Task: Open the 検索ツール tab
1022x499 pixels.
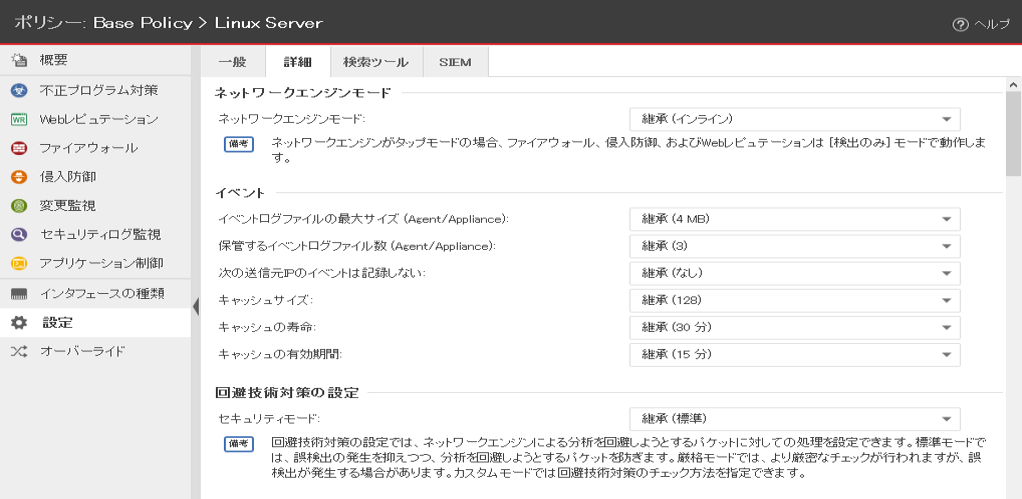Action: point(375,62)
